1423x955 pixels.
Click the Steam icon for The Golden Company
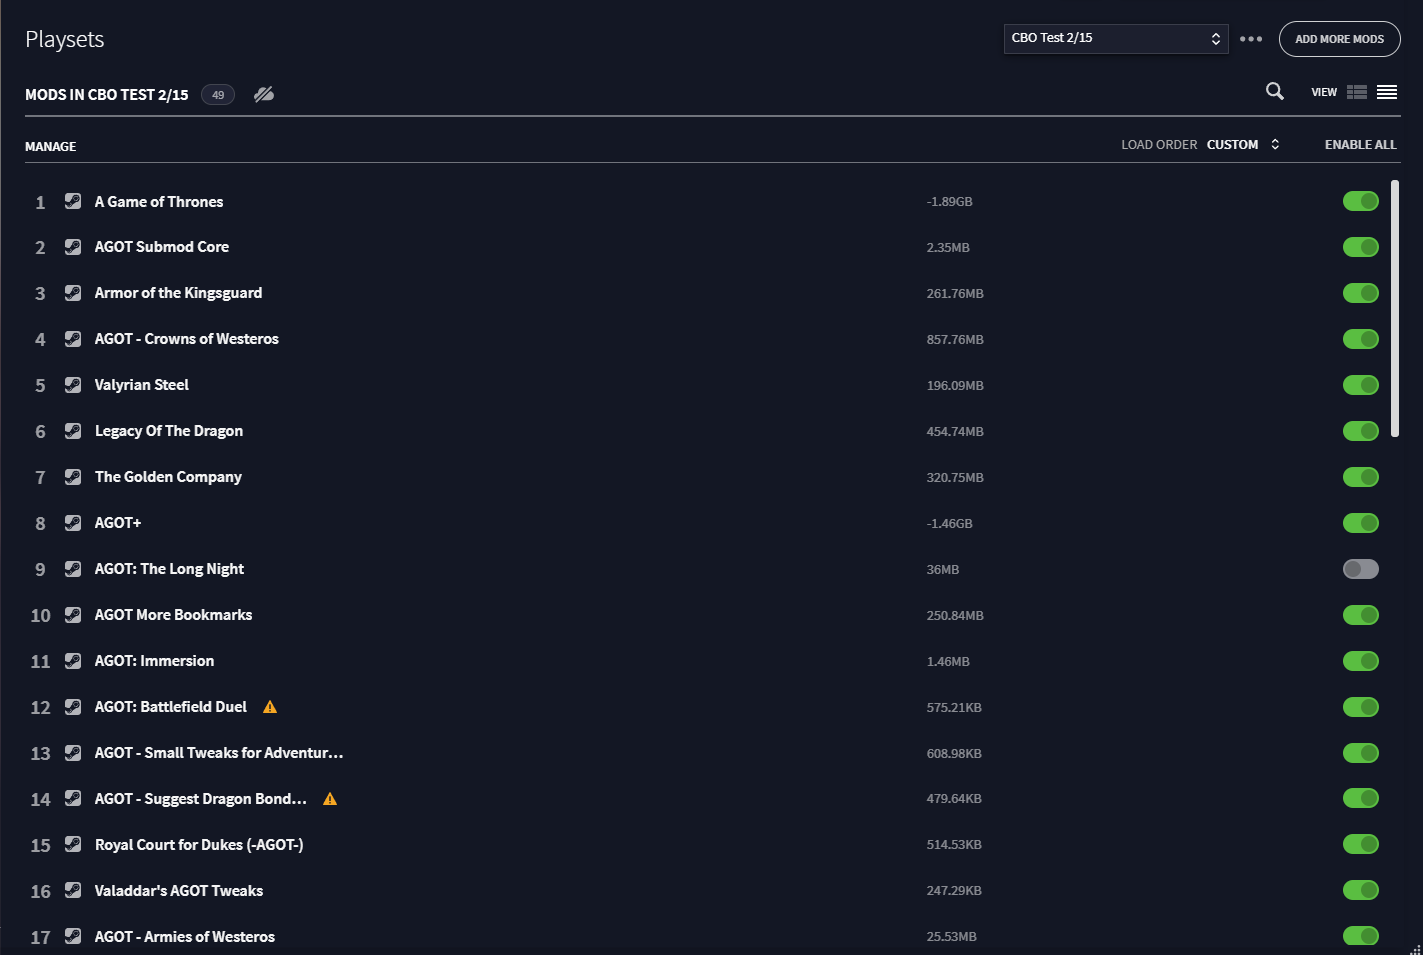point(73,477)
